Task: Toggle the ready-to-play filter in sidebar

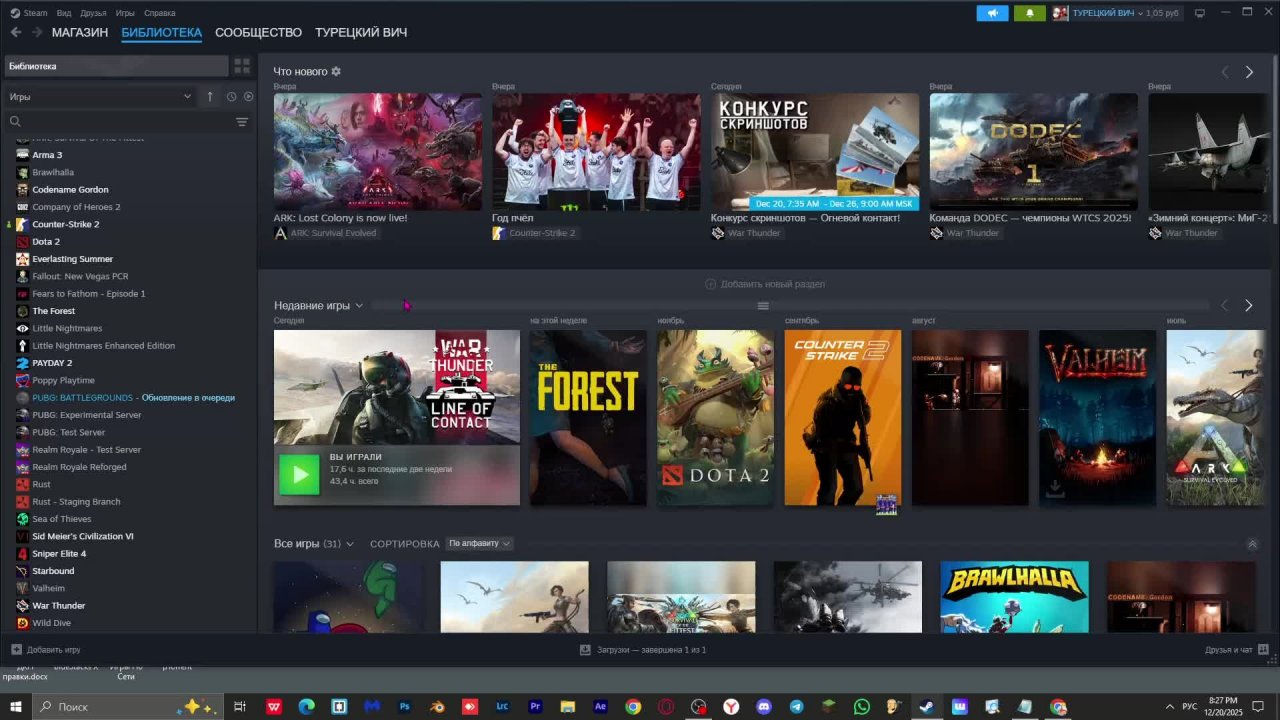Action: click(249, 97)
